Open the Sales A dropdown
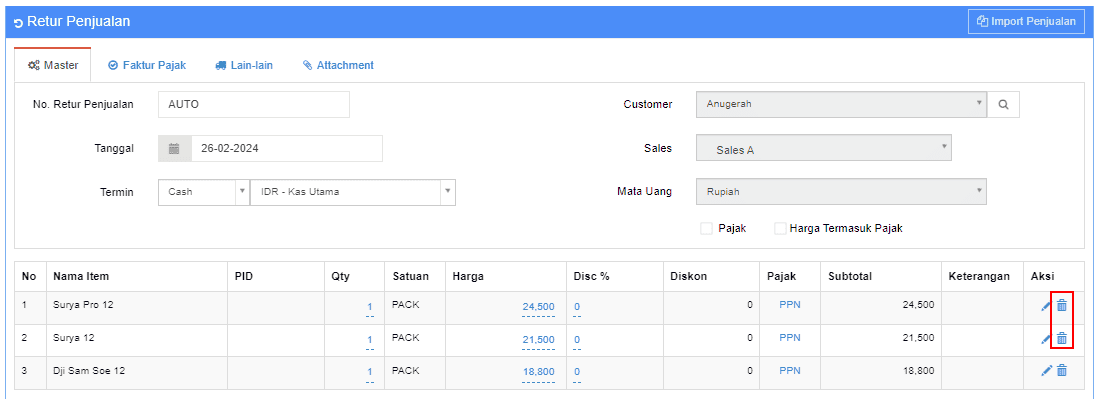 coord(824,148)
